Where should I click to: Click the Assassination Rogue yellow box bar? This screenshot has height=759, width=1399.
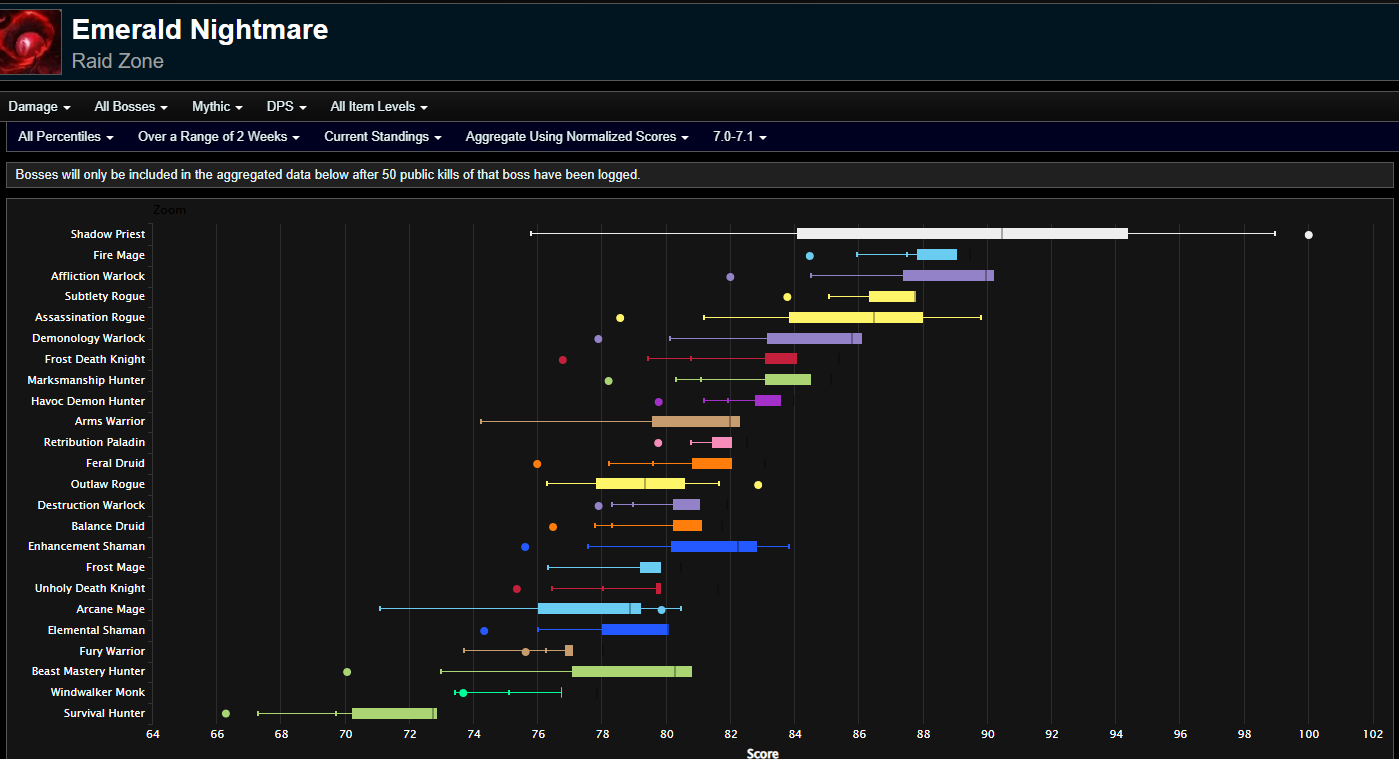tap(856, 318)
